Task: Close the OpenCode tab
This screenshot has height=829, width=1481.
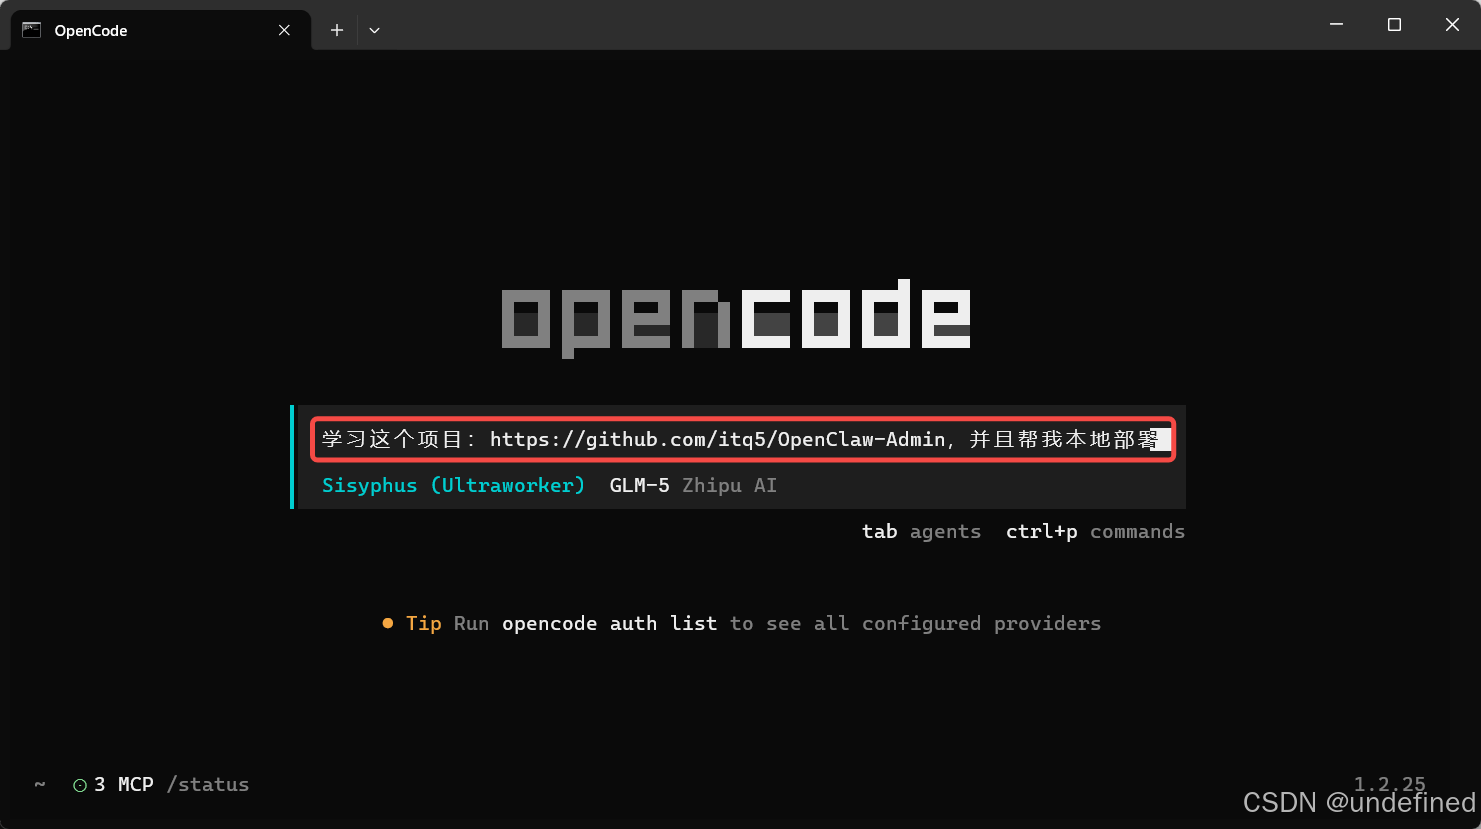Action: point(284,30)
